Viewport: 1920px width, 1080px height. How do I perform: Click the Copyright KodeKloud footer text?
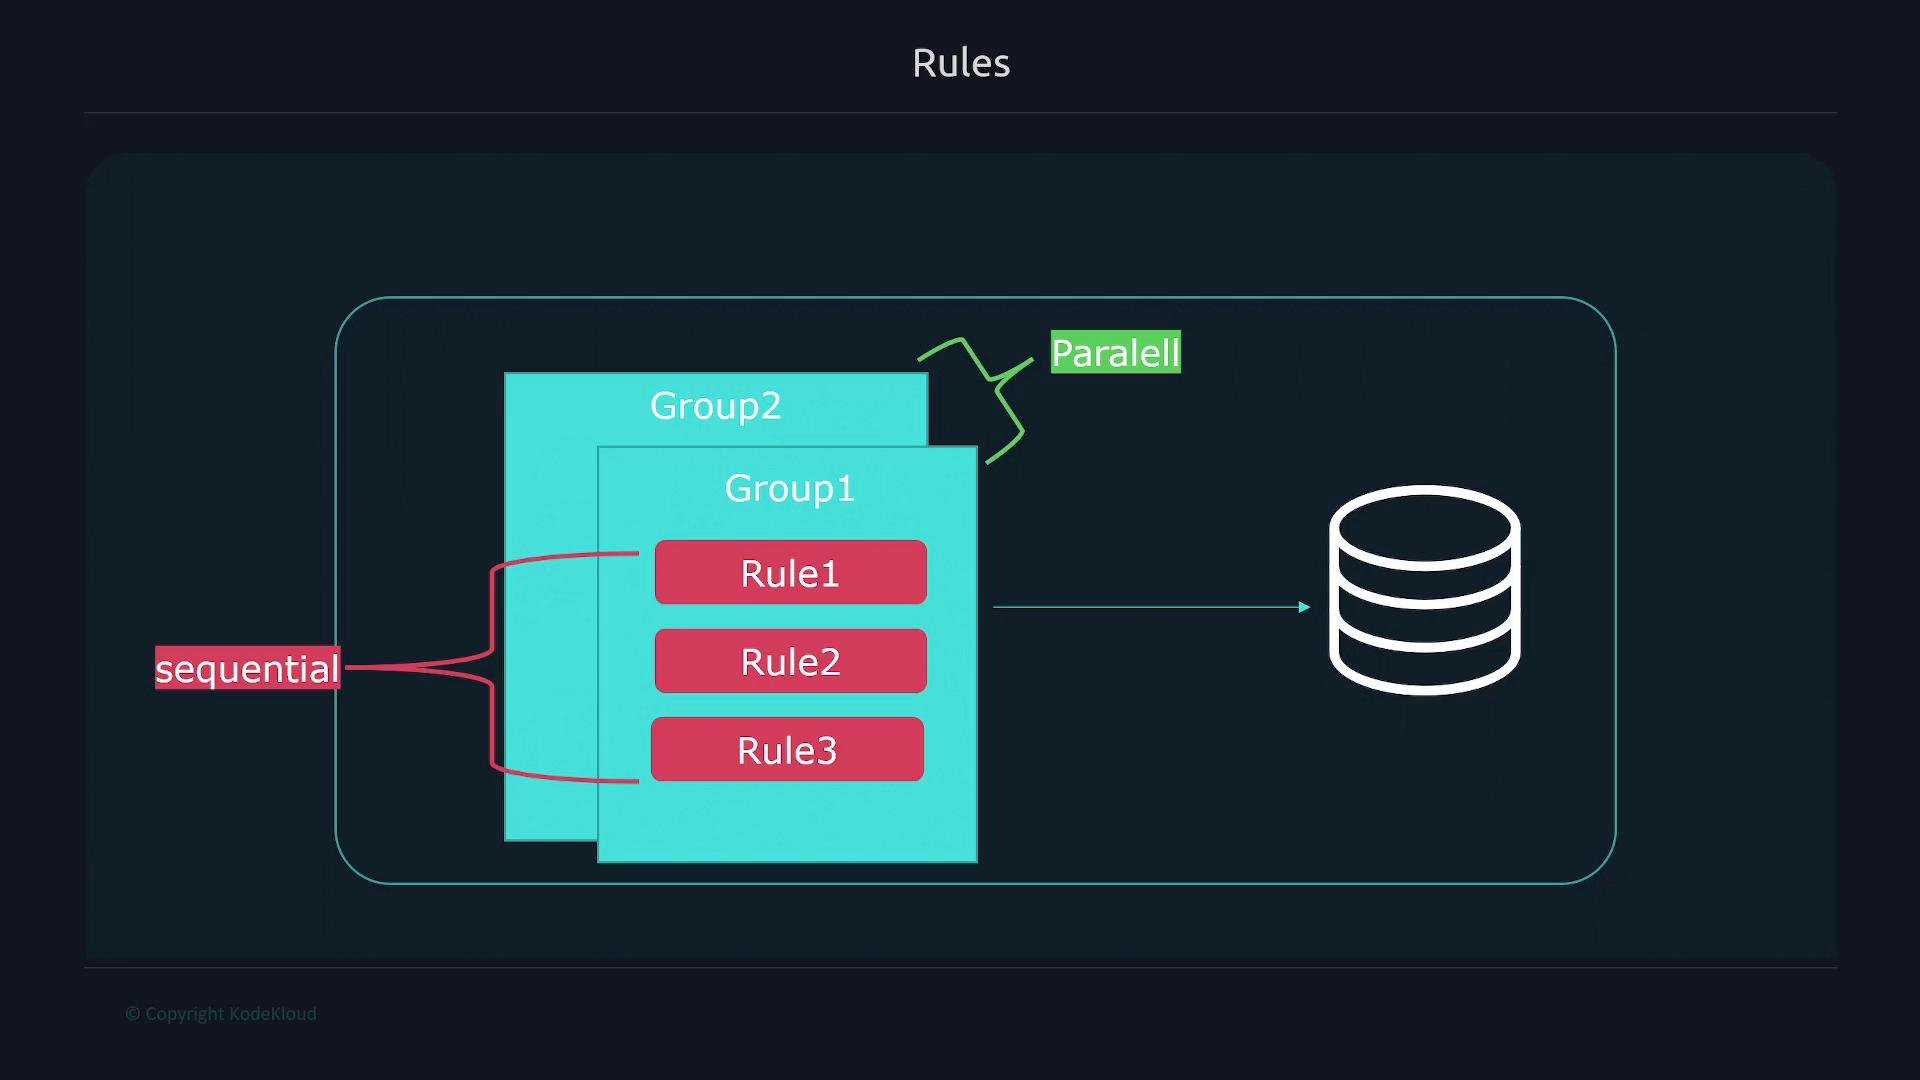[221, 1013]
